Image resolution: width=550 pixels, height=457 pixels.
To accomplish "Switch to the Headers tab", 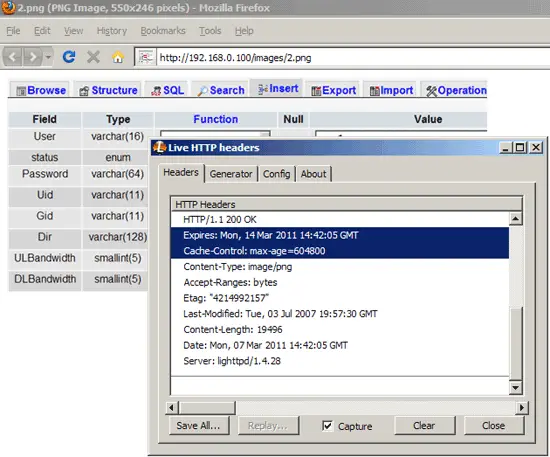I will click(181, 173).
